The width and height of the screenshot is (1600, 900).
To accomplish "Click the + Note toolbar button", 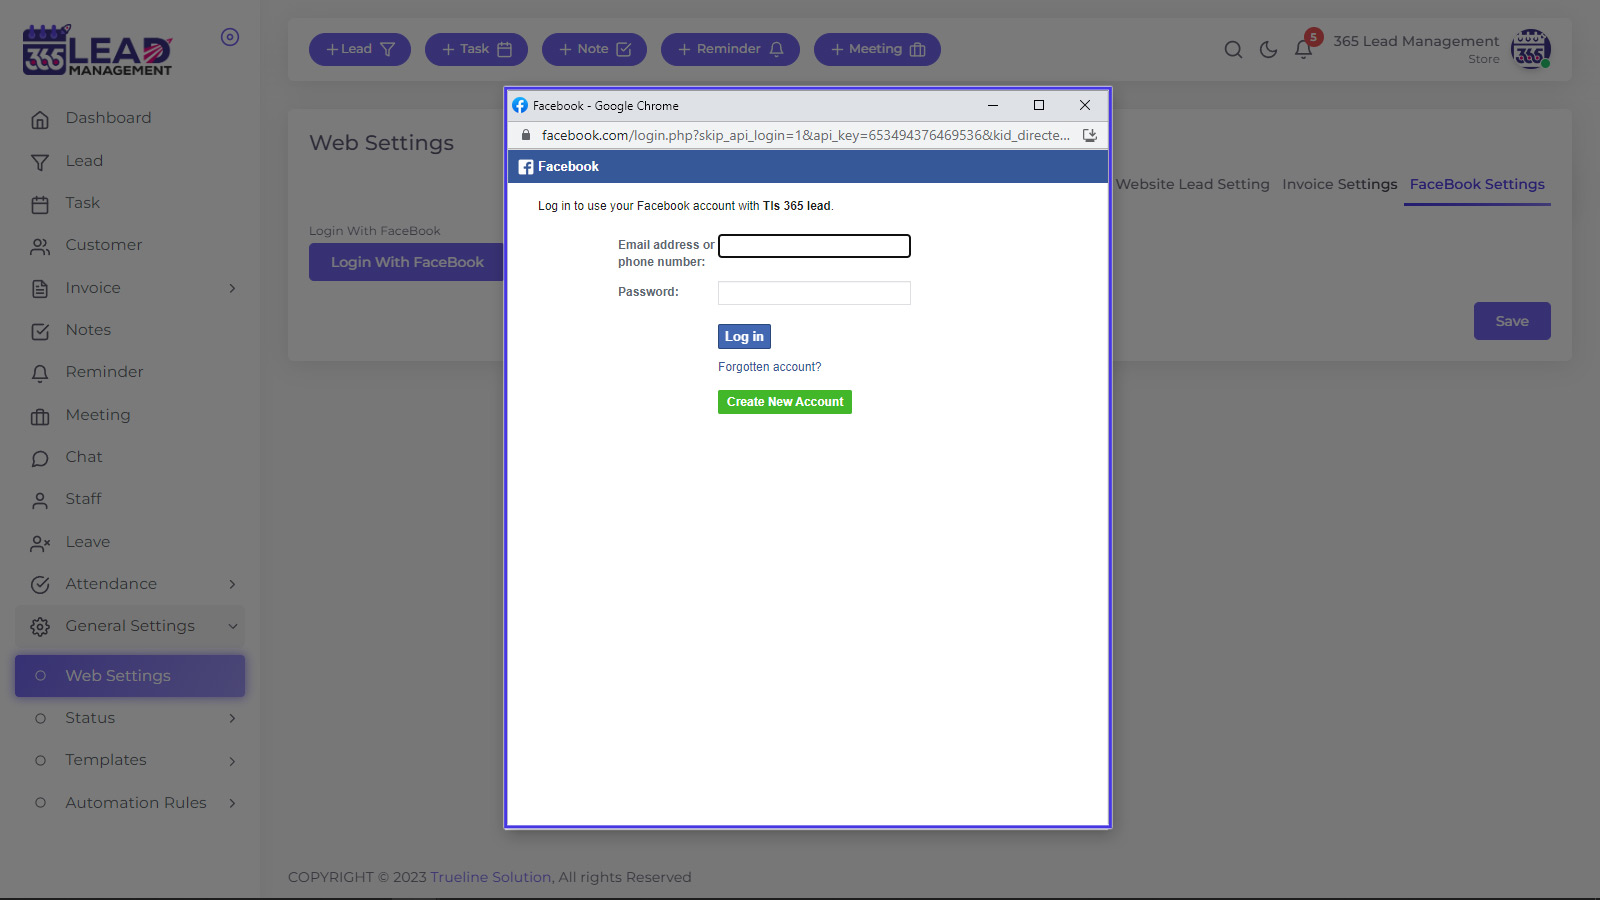I will 594,49.
